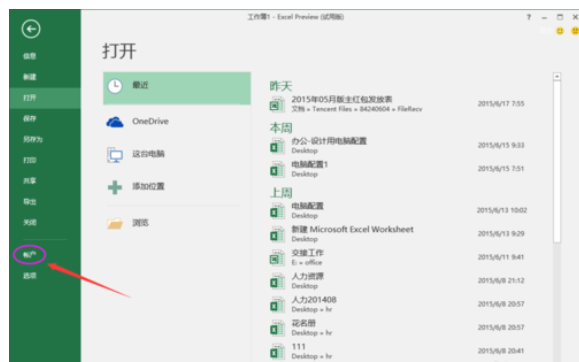Click Excel icon beside 办公-设计用电脑配置
579x362 pixels.
(277, 146)
